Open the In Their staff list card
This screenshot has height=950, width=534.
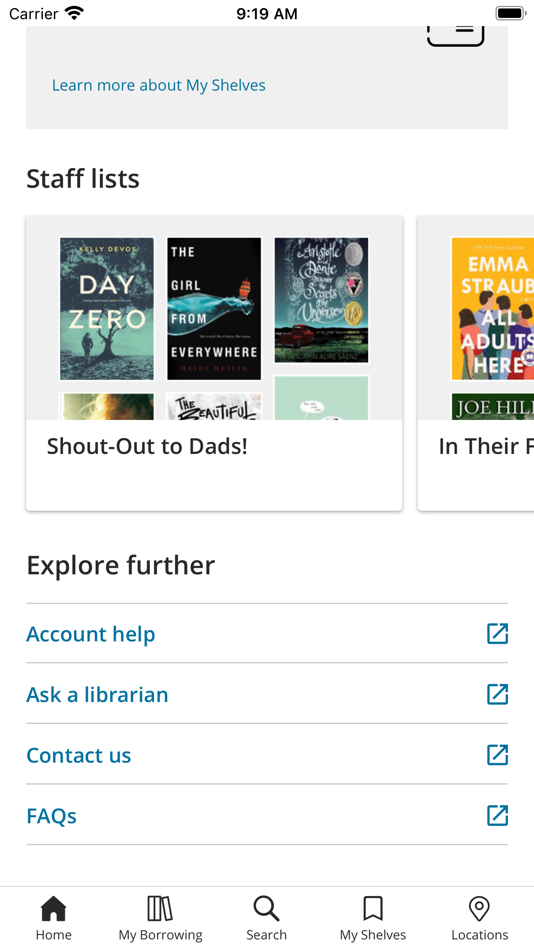click(476, 363)
